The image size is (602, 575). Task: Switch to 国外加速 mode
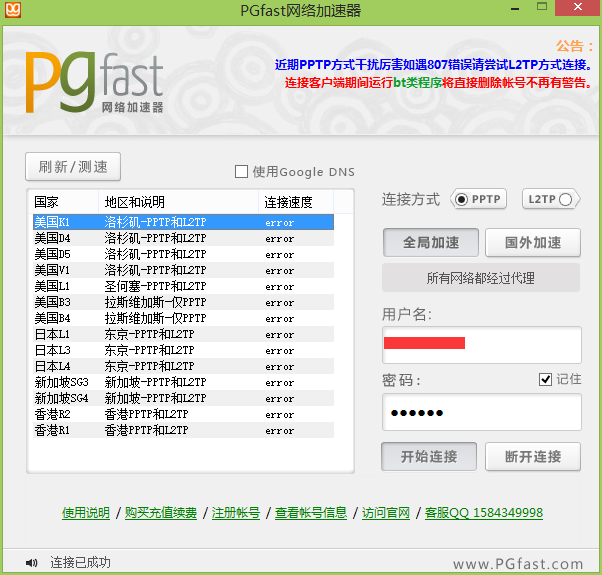(533, 243)
